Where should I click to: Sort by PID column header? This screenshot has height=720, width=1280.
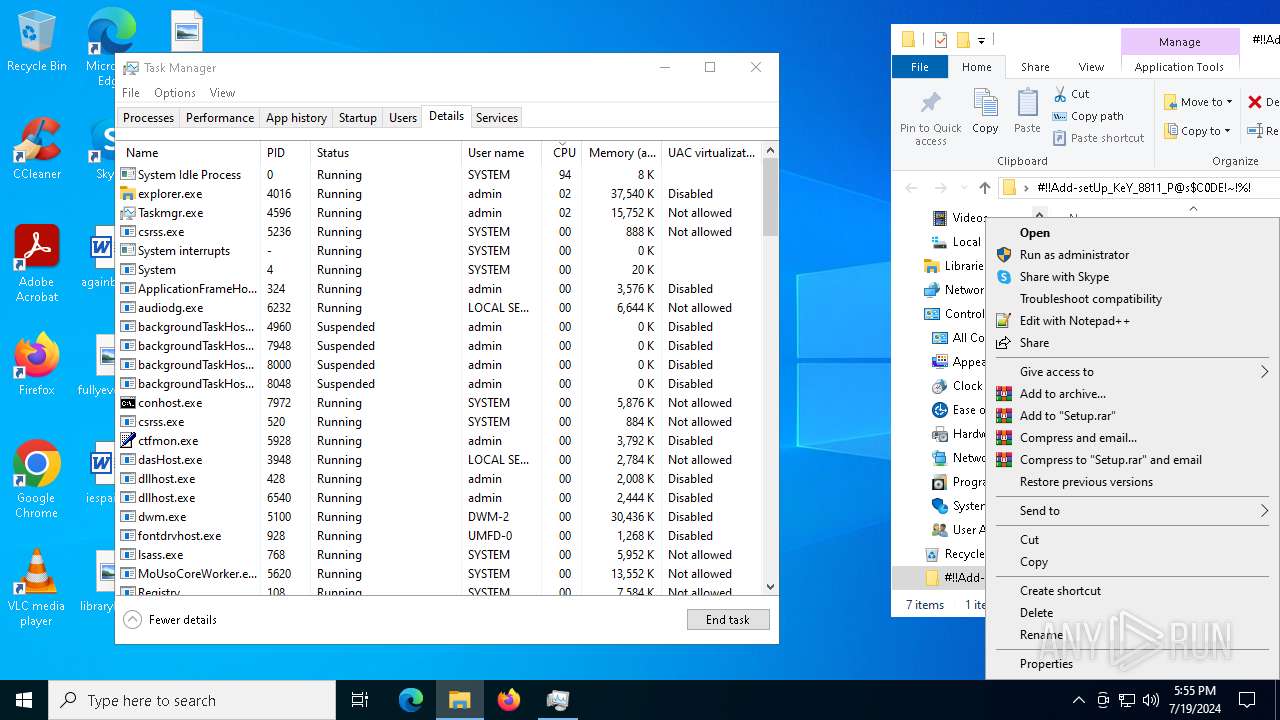(x=286, y=153)
